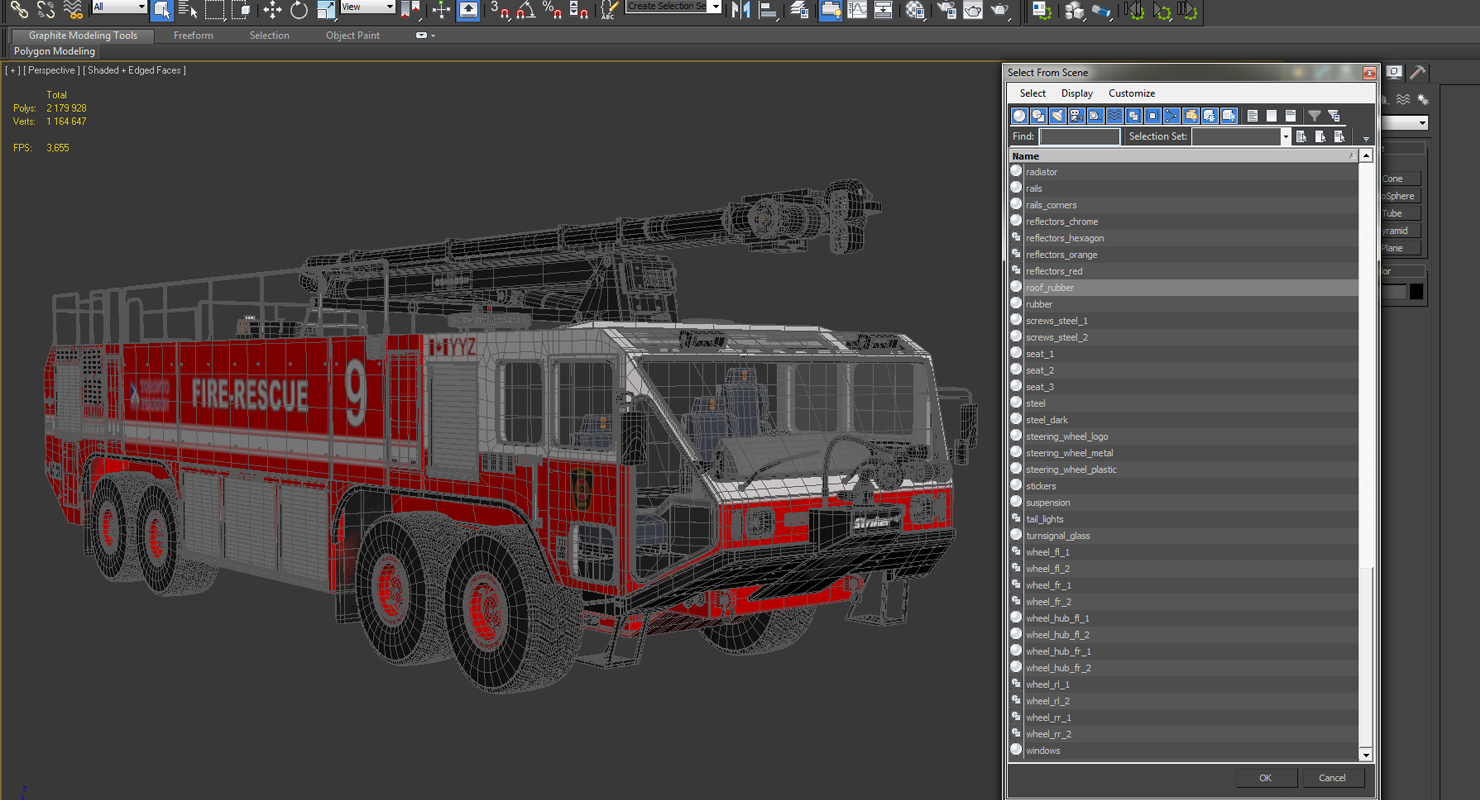Viewport: 1480px width, 800px height.
Task: Select the Link tool in main toolbar
Action: (19, 10)
